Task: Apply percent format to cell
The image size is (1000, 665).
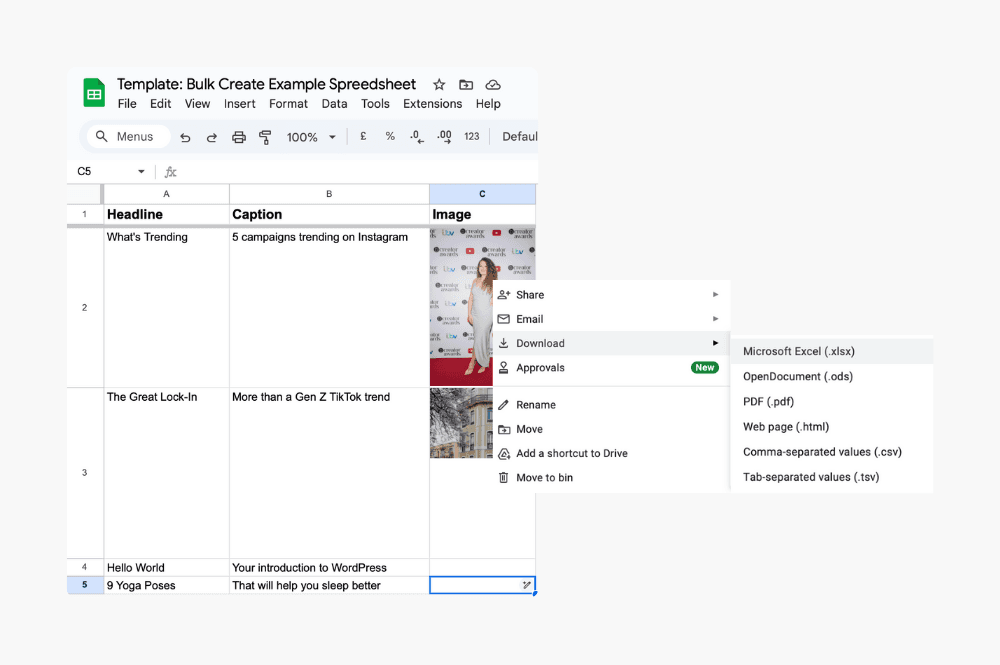Action: pos(390,137)
